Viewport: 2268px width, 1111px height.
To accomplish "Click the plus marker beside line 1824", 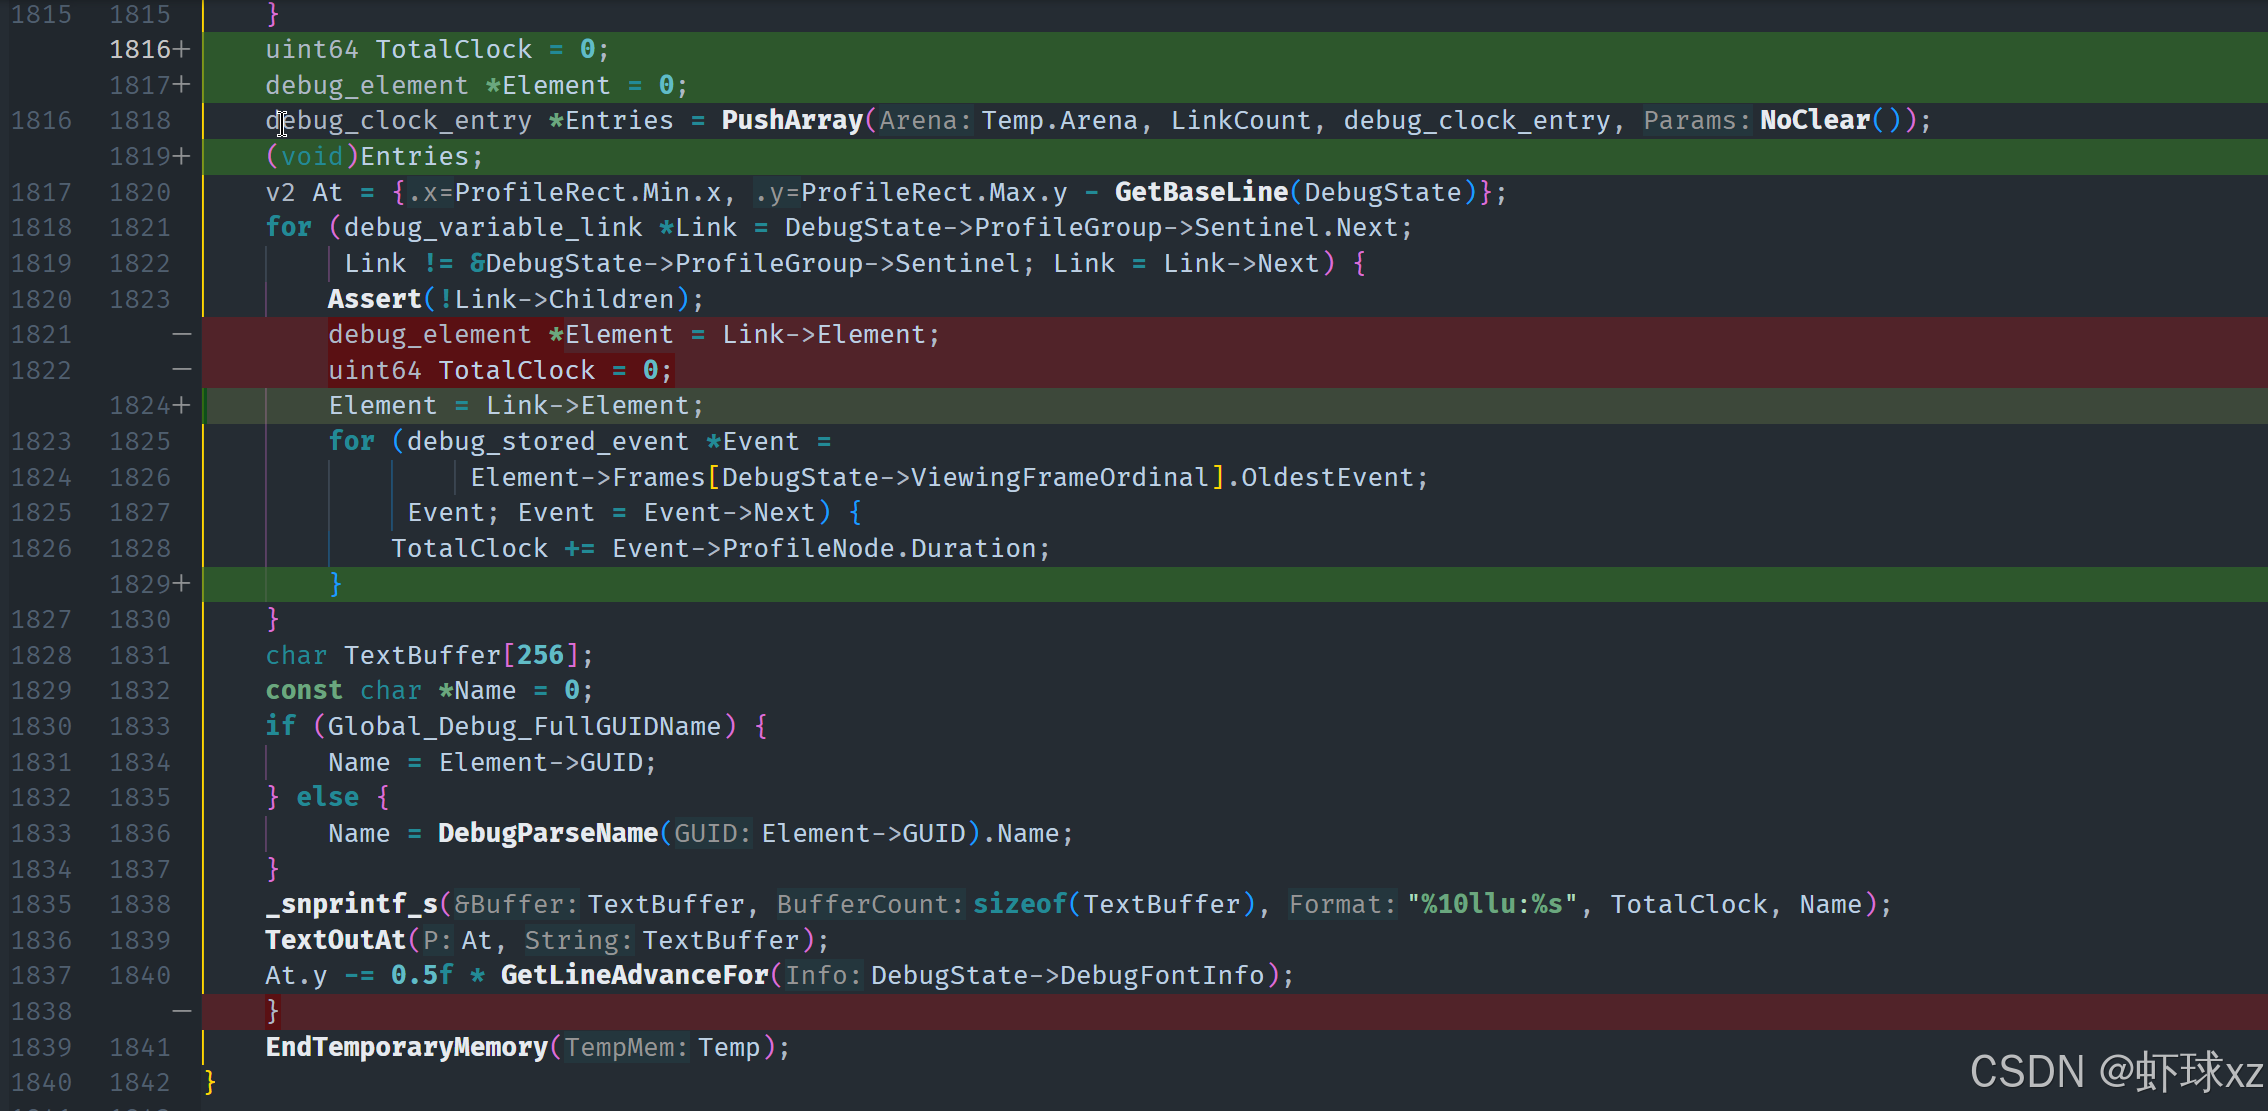I will 181,405.
